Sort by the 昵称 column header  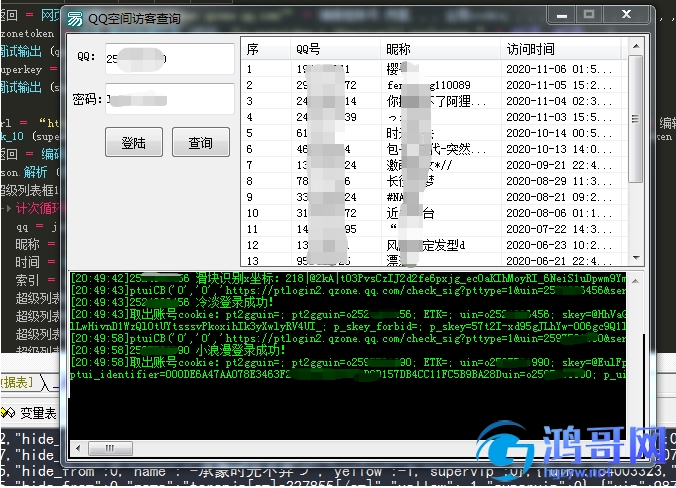pyautogui.click(x=441, y=49)
